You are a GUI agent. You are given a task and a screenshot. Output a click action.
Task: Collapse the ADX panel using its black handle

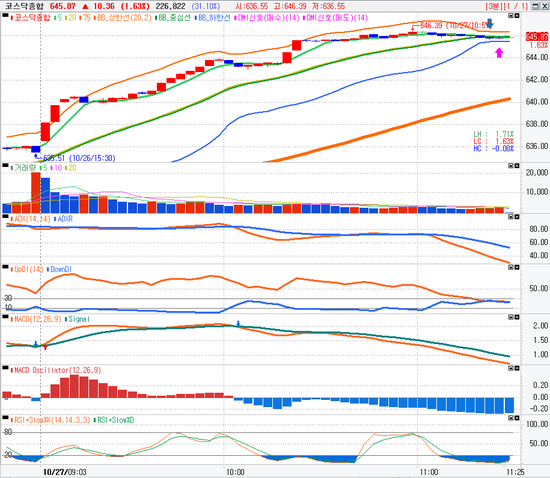click(5, 217)
